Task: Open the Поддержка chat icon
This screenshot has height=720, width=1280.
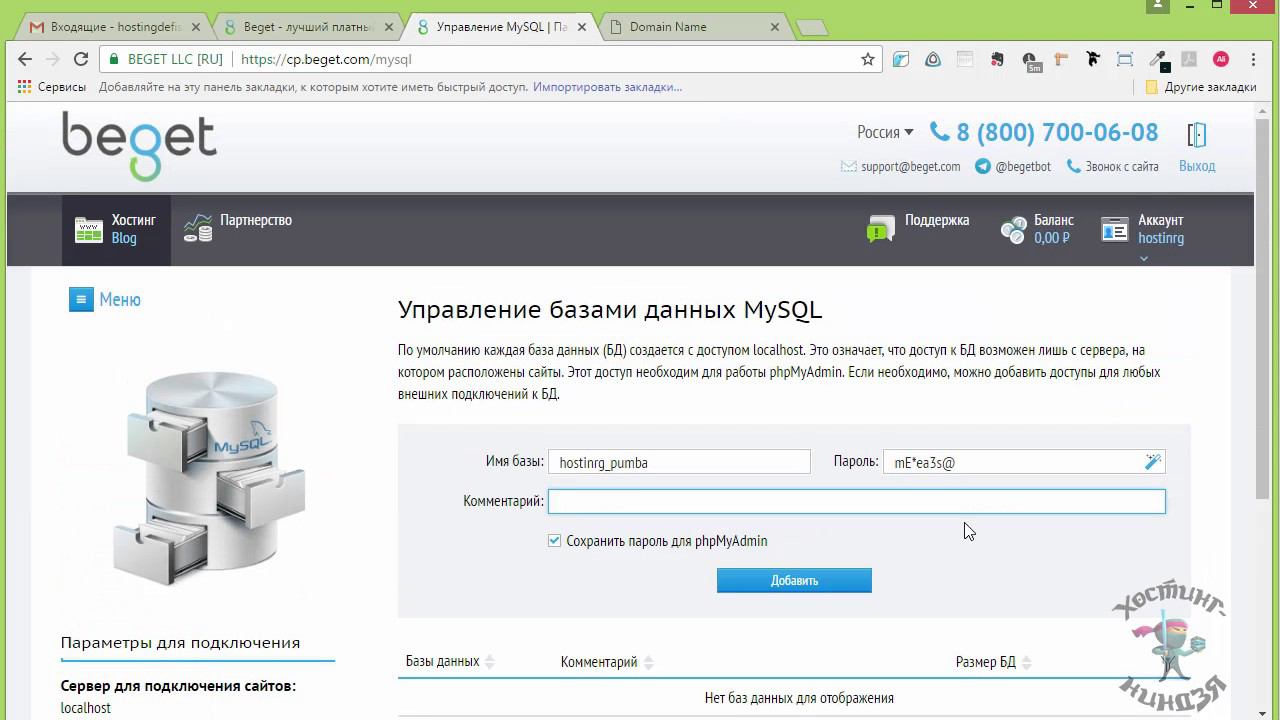Action: click(x=881, y=229)
